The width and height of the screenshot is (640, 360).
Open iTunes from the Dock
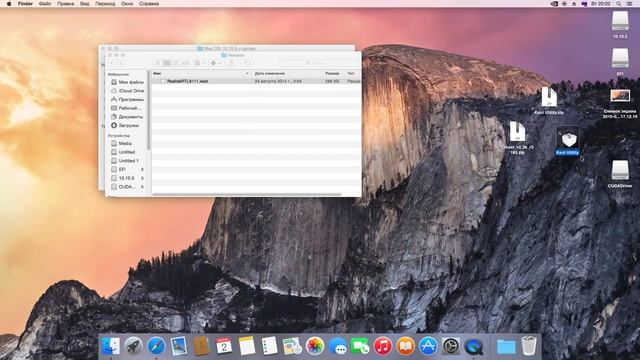pyautogui.click(x=383, y=346)
